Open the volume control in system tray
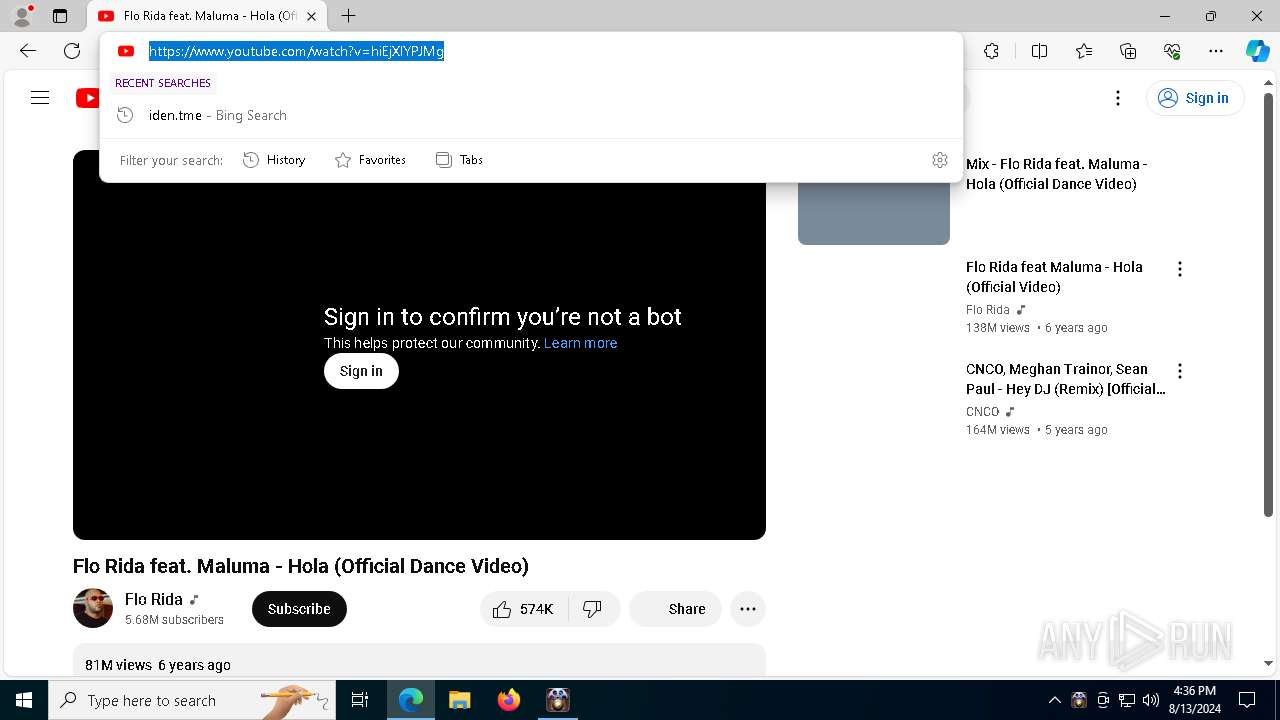Viewport: 1280px width, 720px height. pyautogui.click(x=1151, y=700)
